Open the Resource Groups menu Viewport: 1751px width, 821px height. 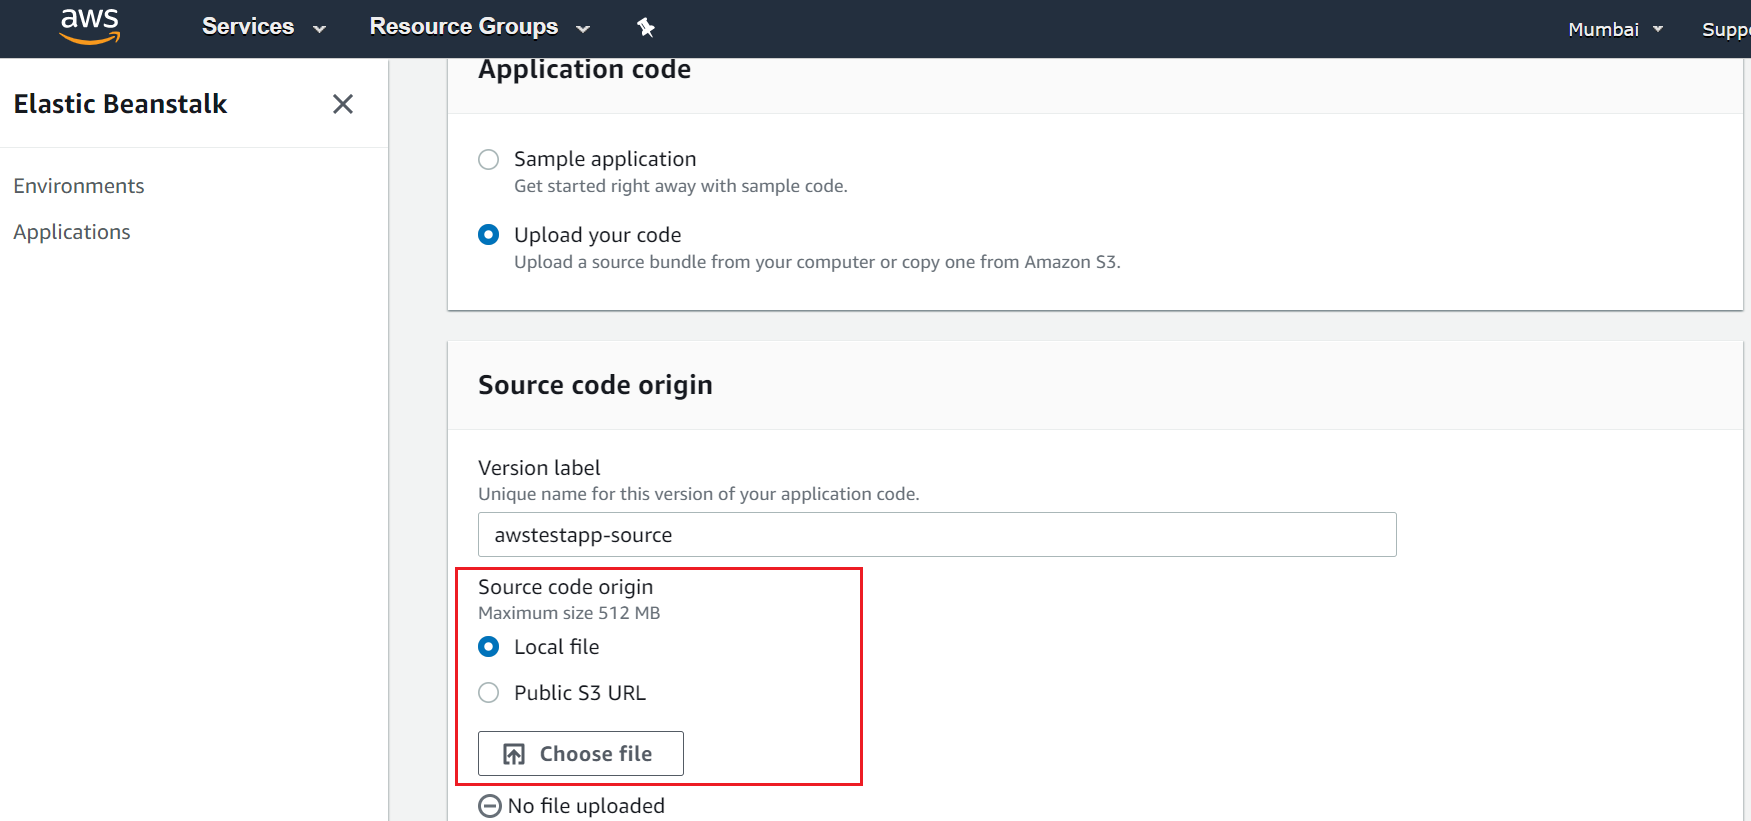[463, 27]
